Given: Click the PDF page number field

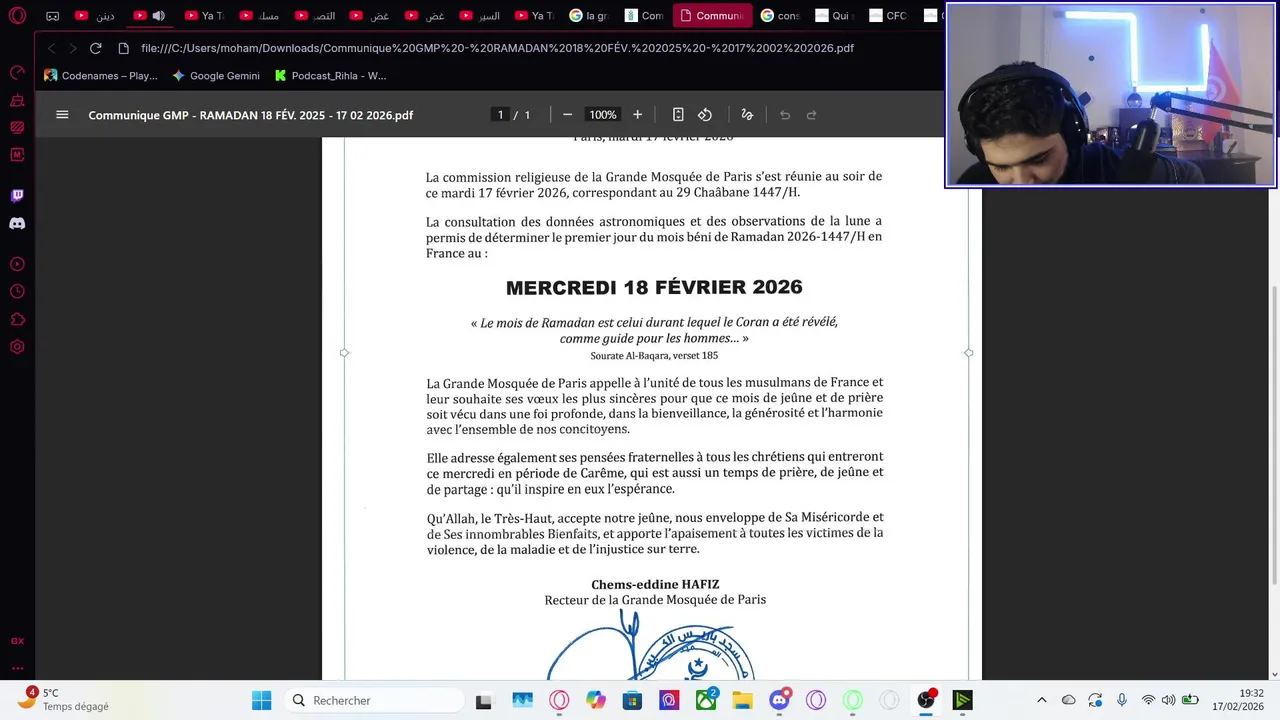Looking at the screenshot, I should [x=500, y=115].
